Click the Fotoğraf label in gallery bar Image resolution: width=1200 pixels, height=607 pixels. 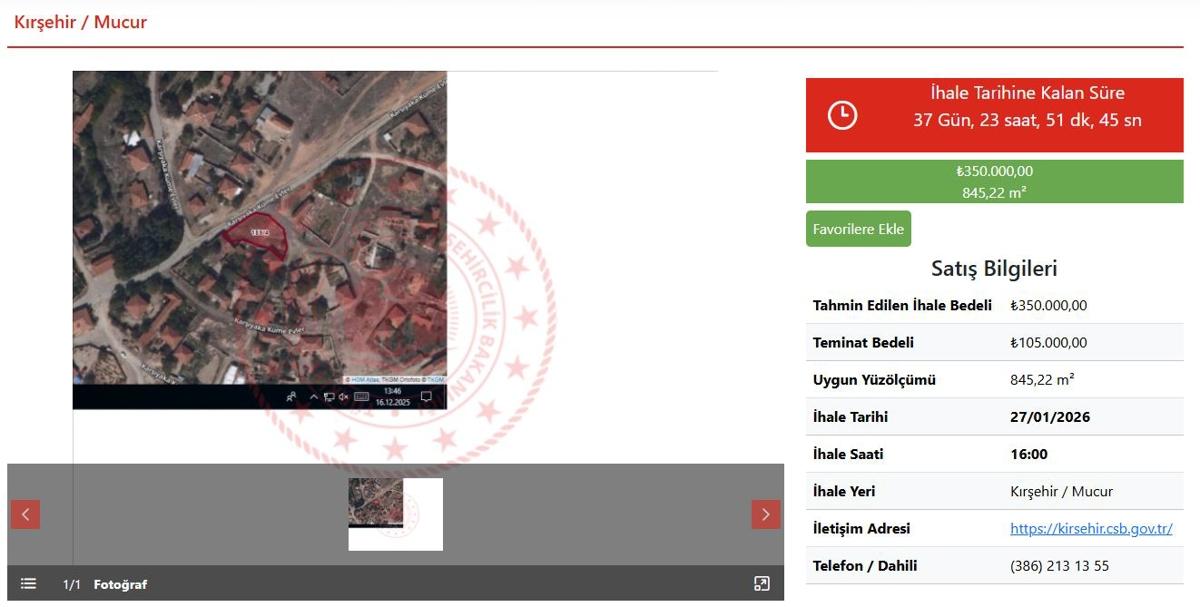(120, 585)
